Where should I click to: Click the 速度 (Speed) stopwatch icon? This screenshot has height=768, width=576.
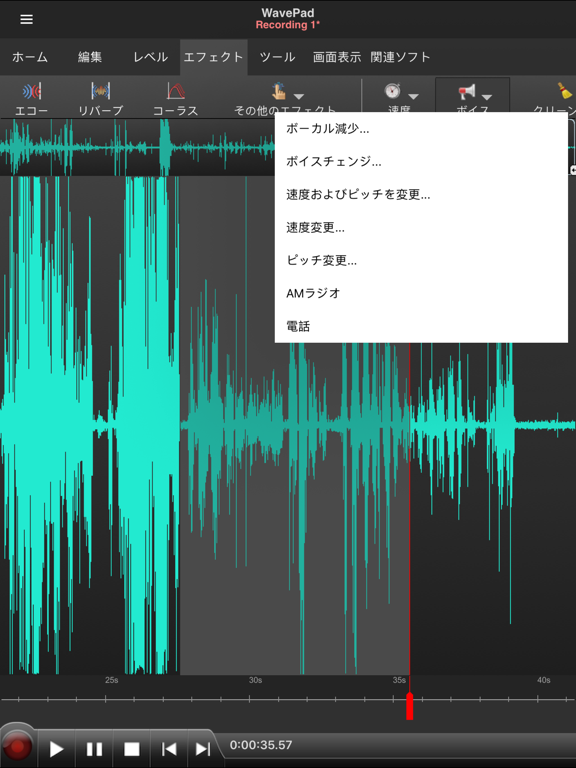click(392, 91)
